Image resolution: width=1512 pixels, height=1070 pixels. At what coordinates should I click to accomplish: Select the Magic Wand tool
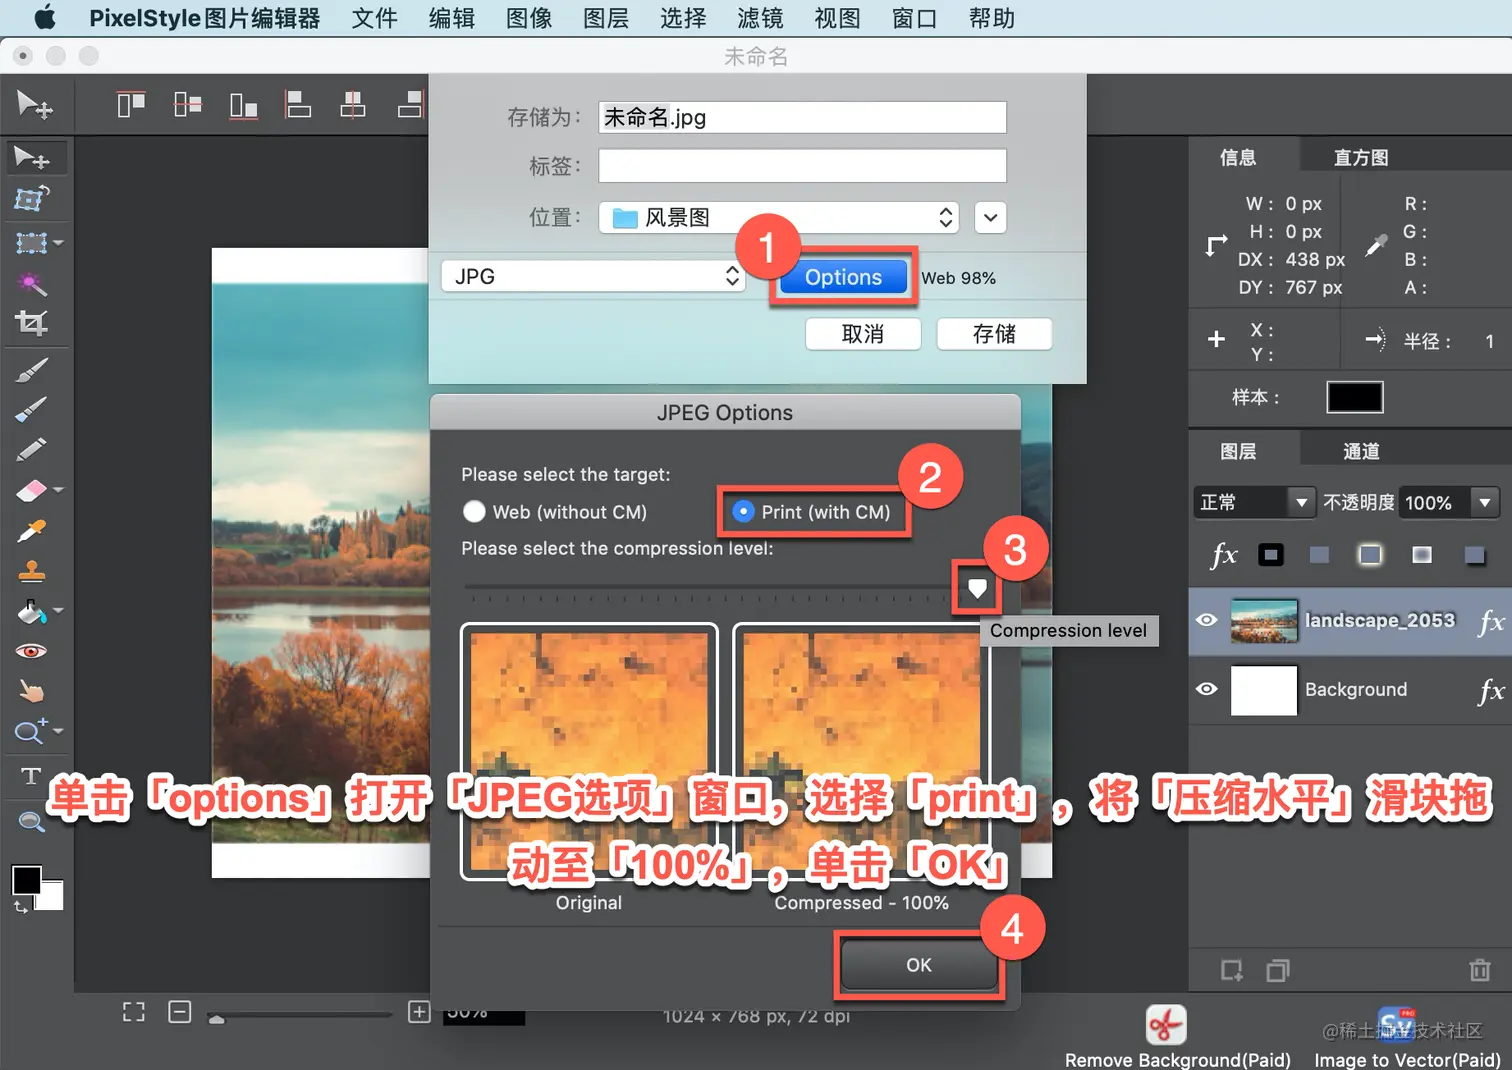click(31, 284)
